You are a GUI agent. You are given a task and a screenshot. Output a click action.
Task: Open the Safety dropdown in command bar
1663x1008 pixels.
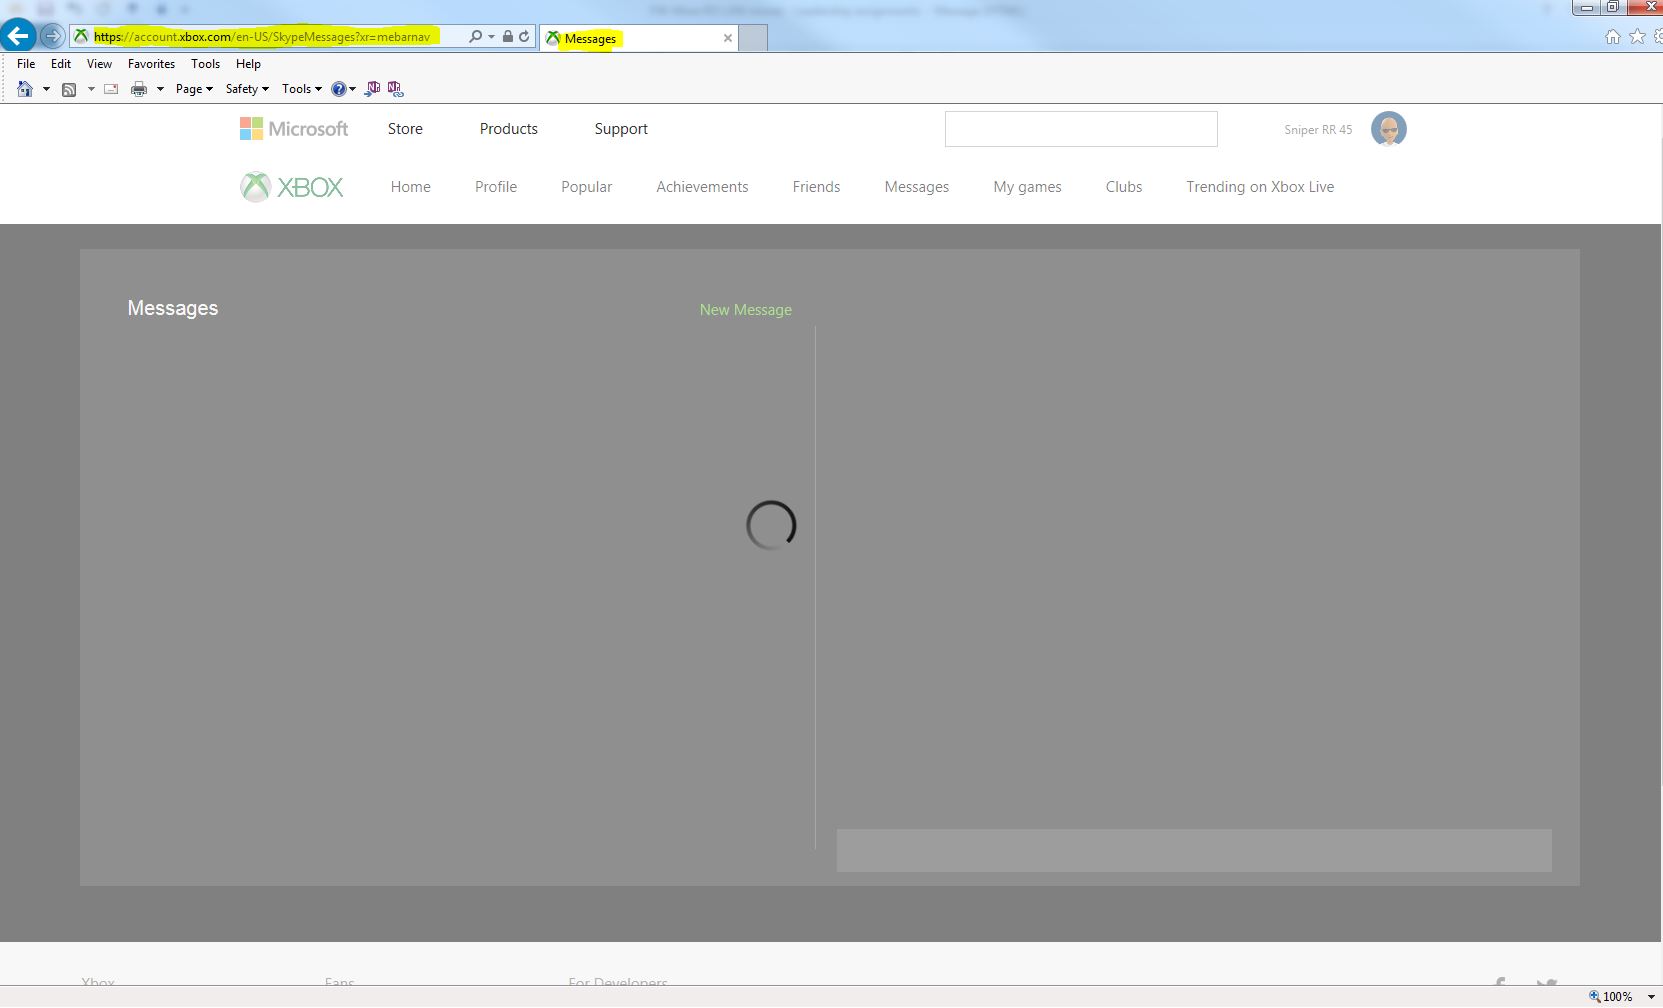[247, 89]
